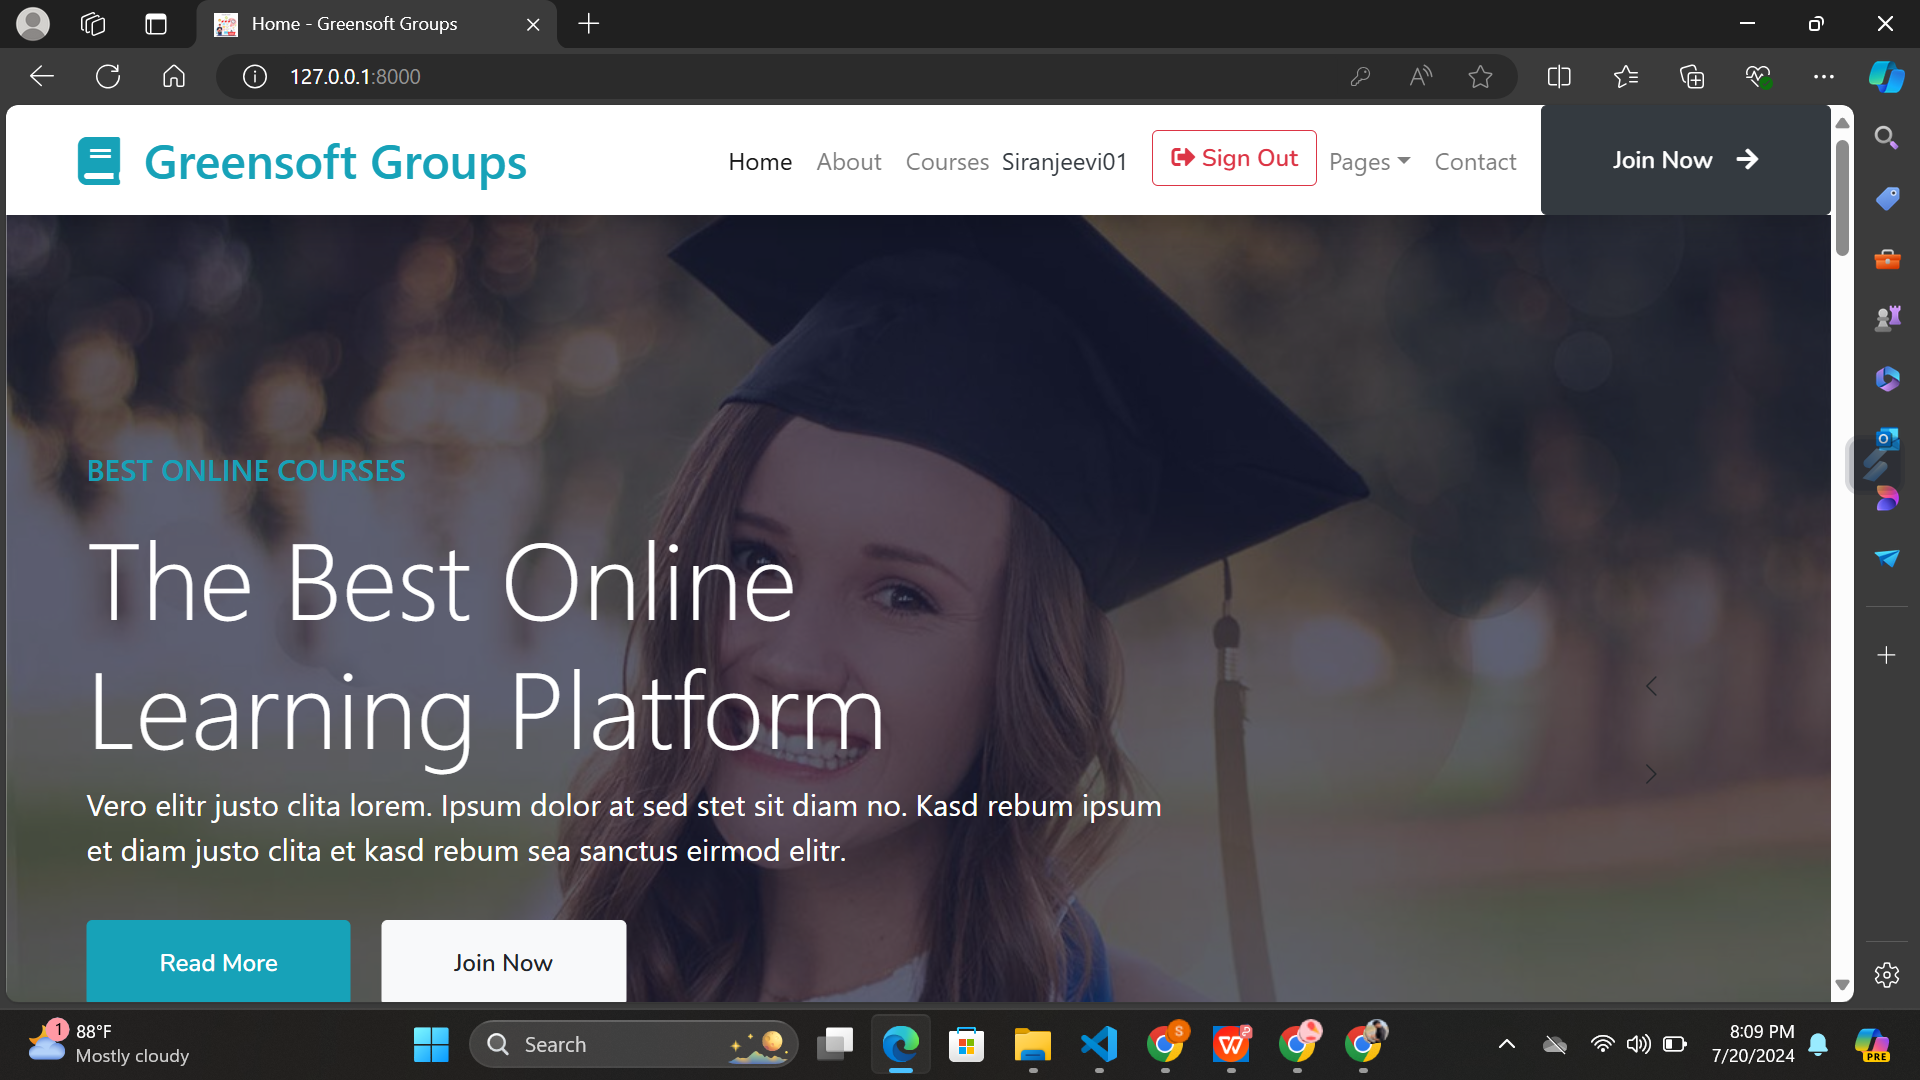The width and height of the screenshot is (1920, 1080).
Task: Go to the browser home page
Action: 174,76
